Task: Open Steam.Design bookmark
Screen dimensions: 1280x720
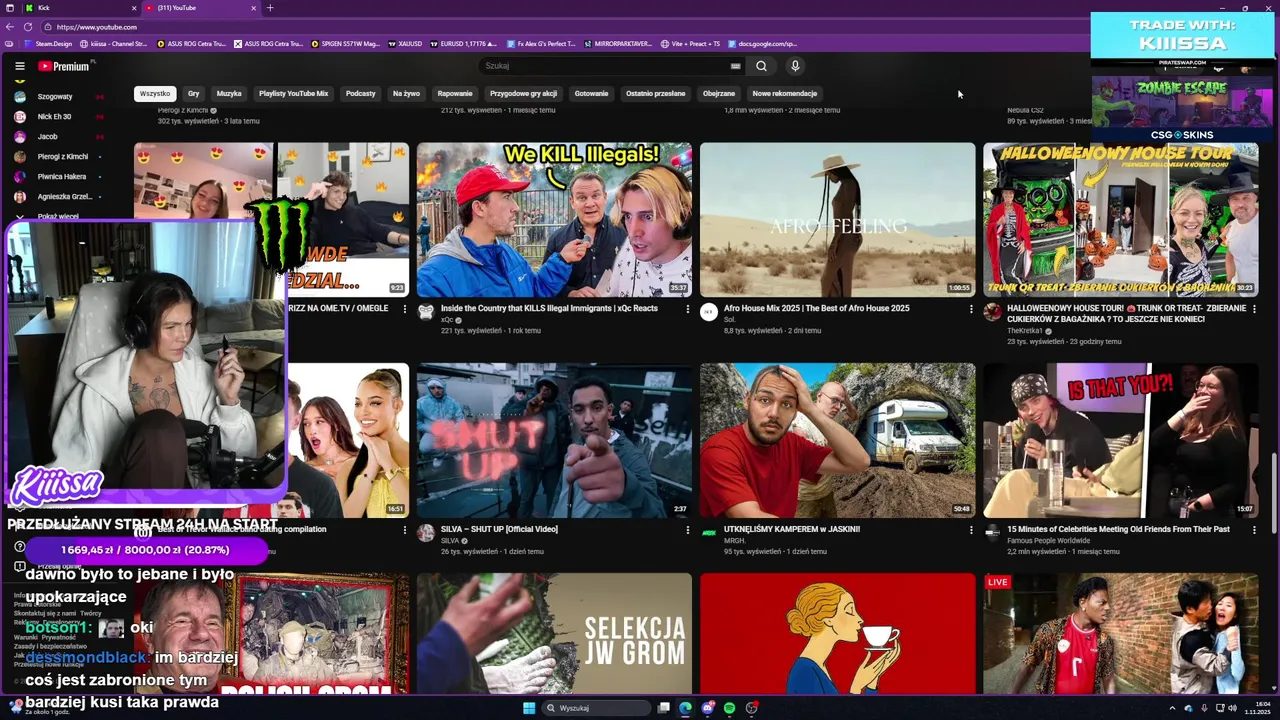Action: click(x=48, y=44)
